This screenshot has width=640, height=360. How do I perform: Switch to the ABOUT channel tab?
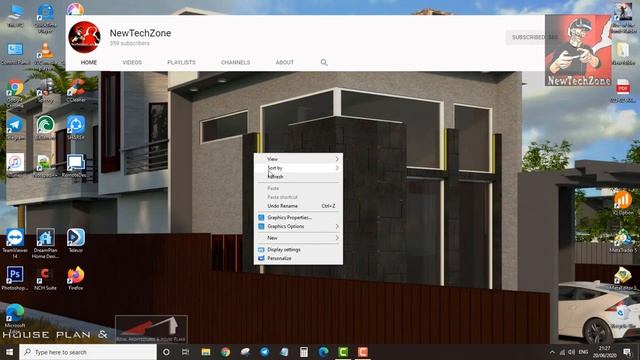click(284, 62)
